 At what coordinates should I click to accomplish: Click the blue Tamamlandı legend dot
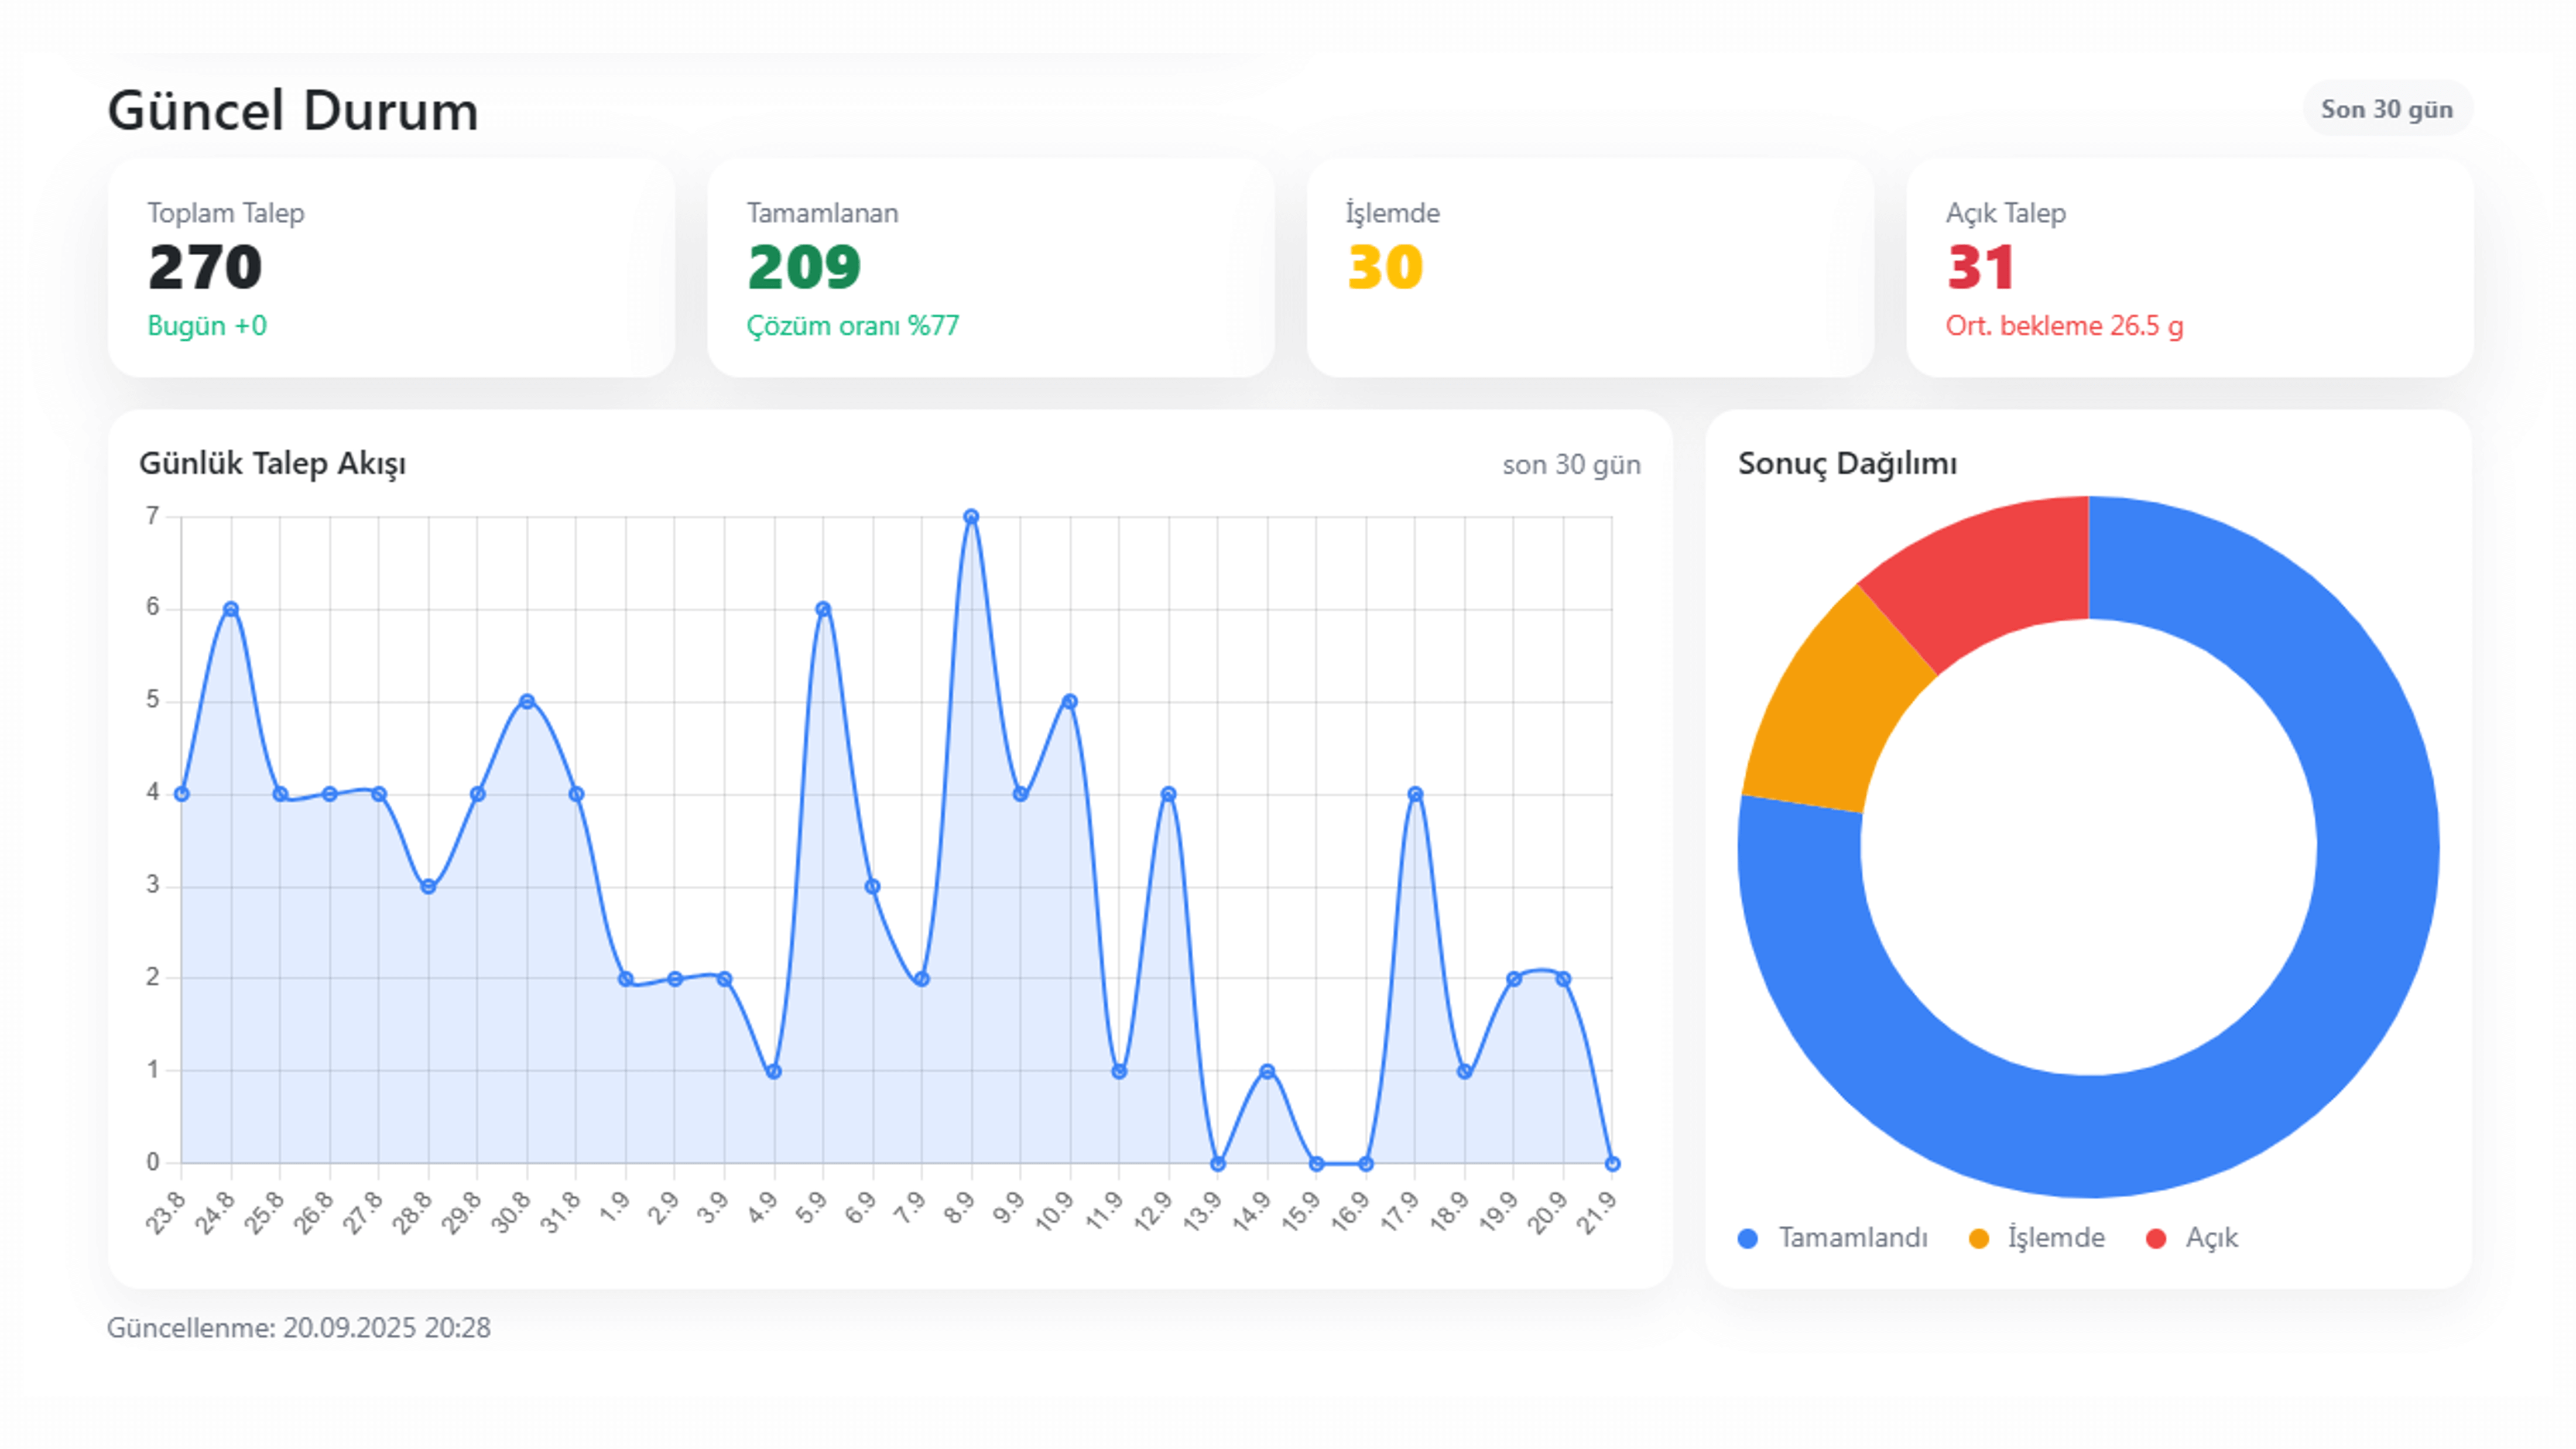1748,1239
